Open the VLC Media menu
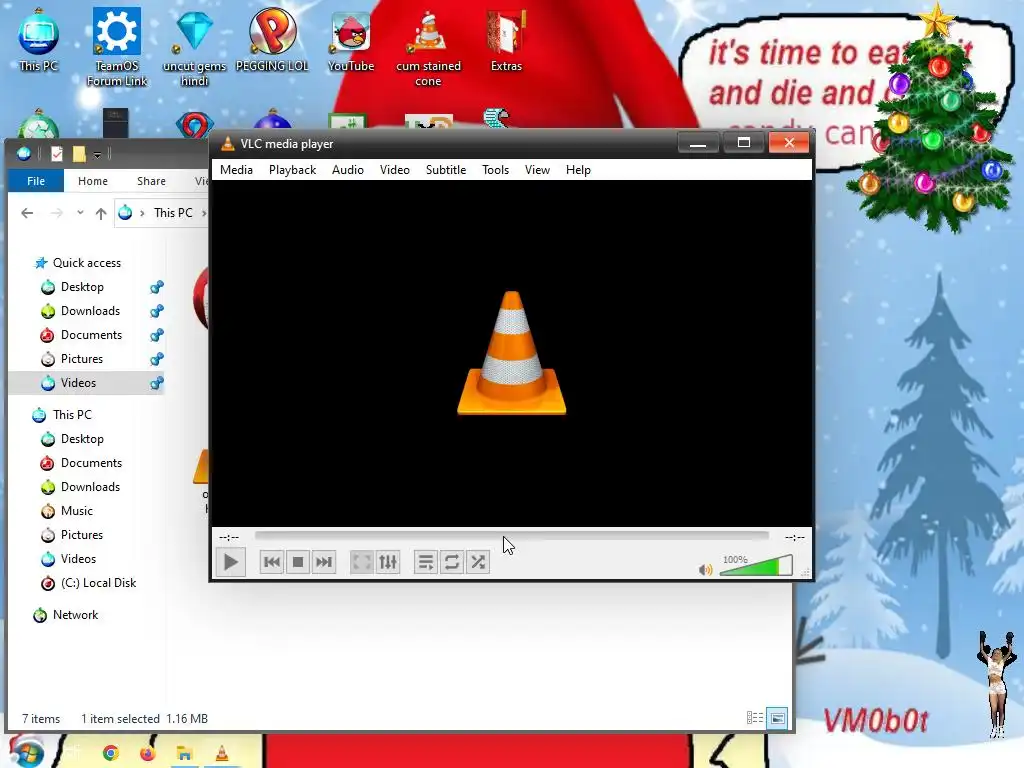Screen dimensions: 1024x768 pyautogui.click(x=236, y=170)
